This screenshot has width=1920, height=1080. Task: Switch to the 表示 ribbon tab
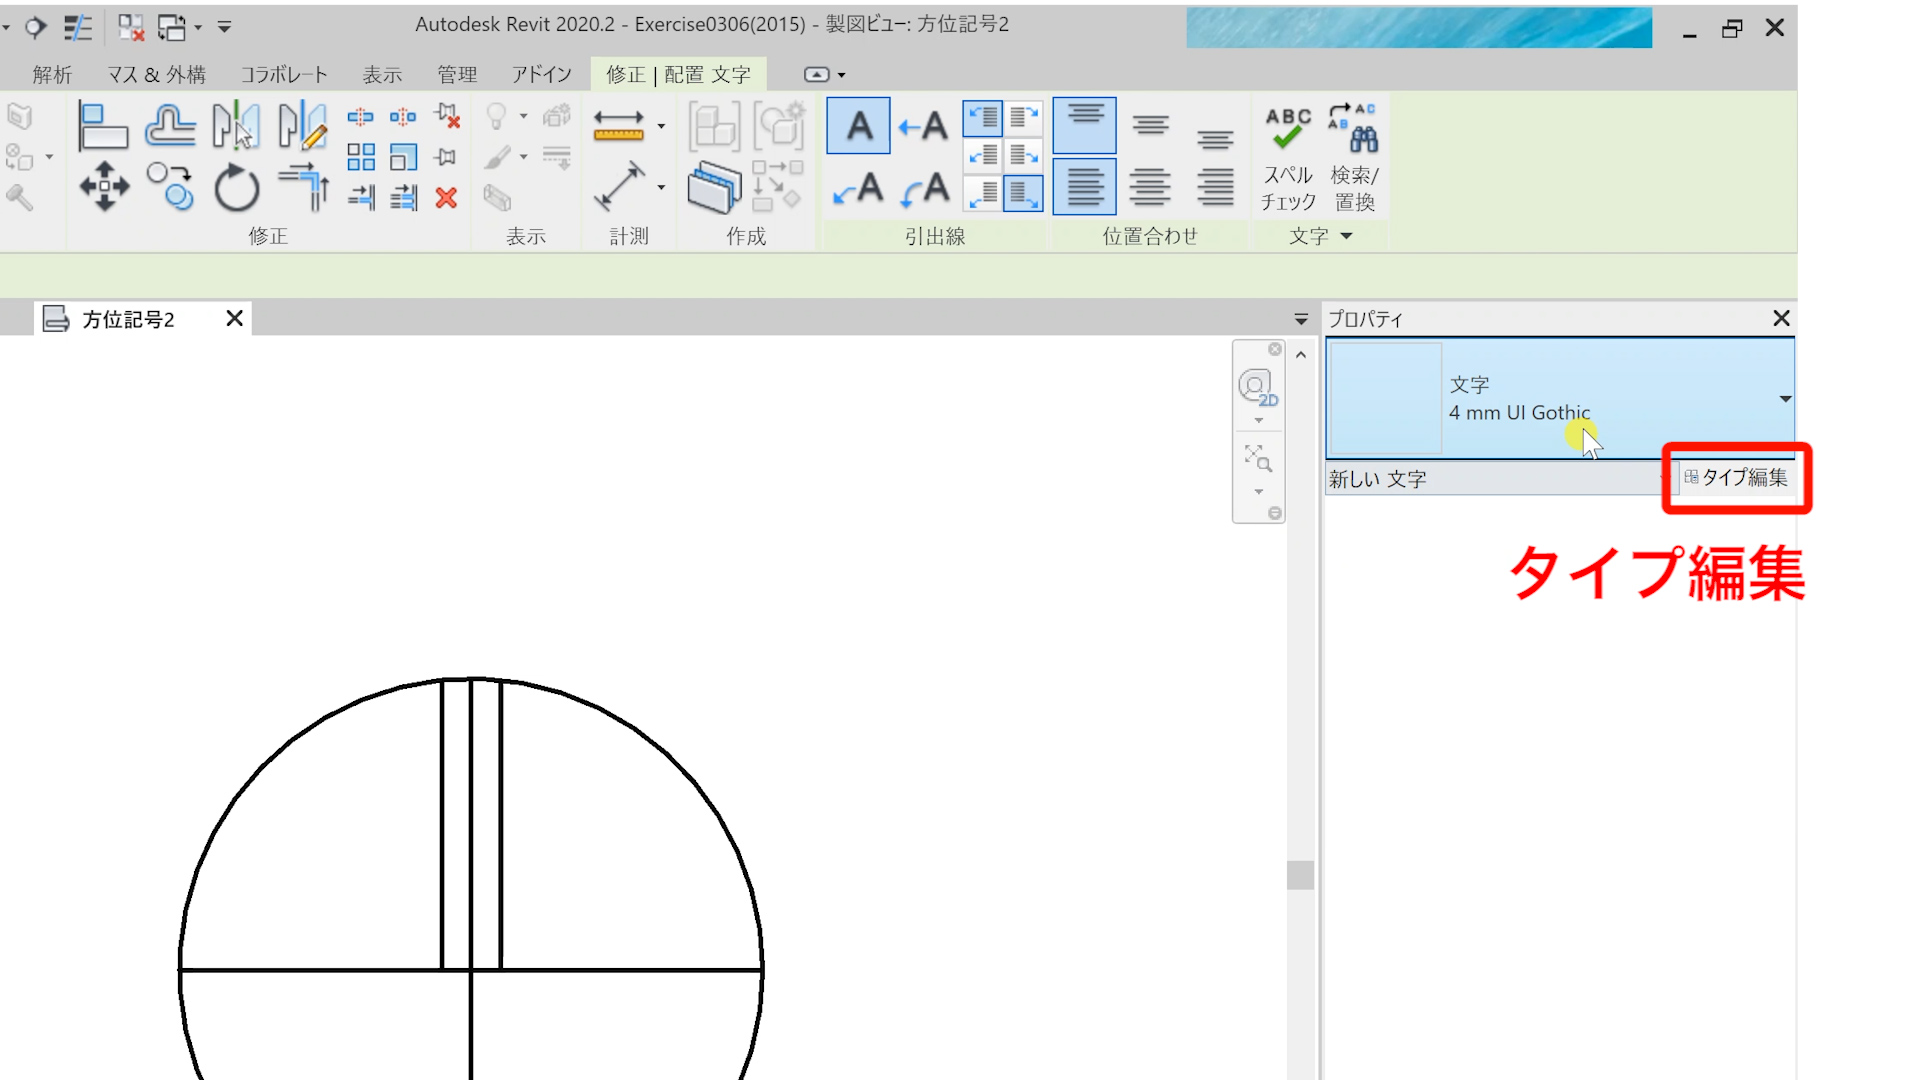(382, 75)
